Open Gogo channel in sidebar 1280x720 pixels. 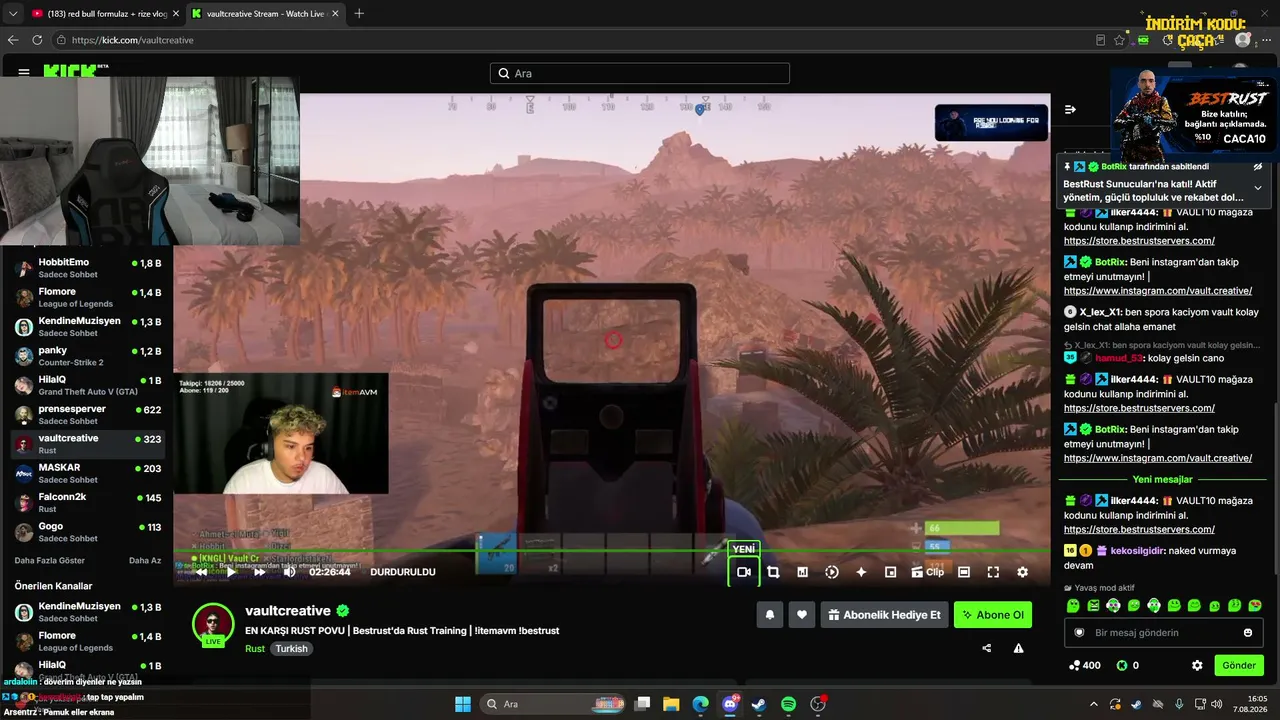(x=88, y=532)
